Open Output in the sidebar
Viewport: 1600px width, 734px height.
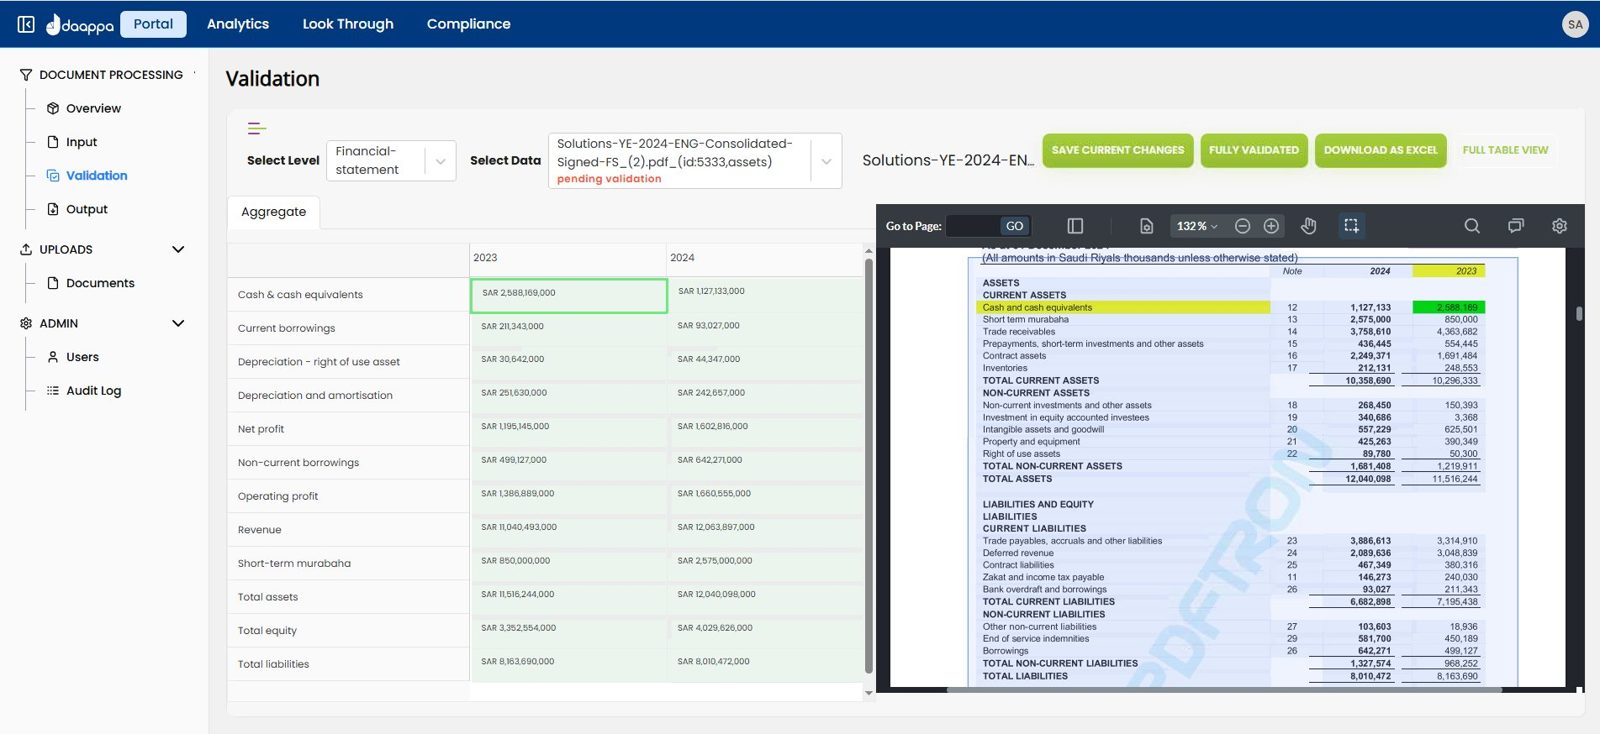[86, 209]
